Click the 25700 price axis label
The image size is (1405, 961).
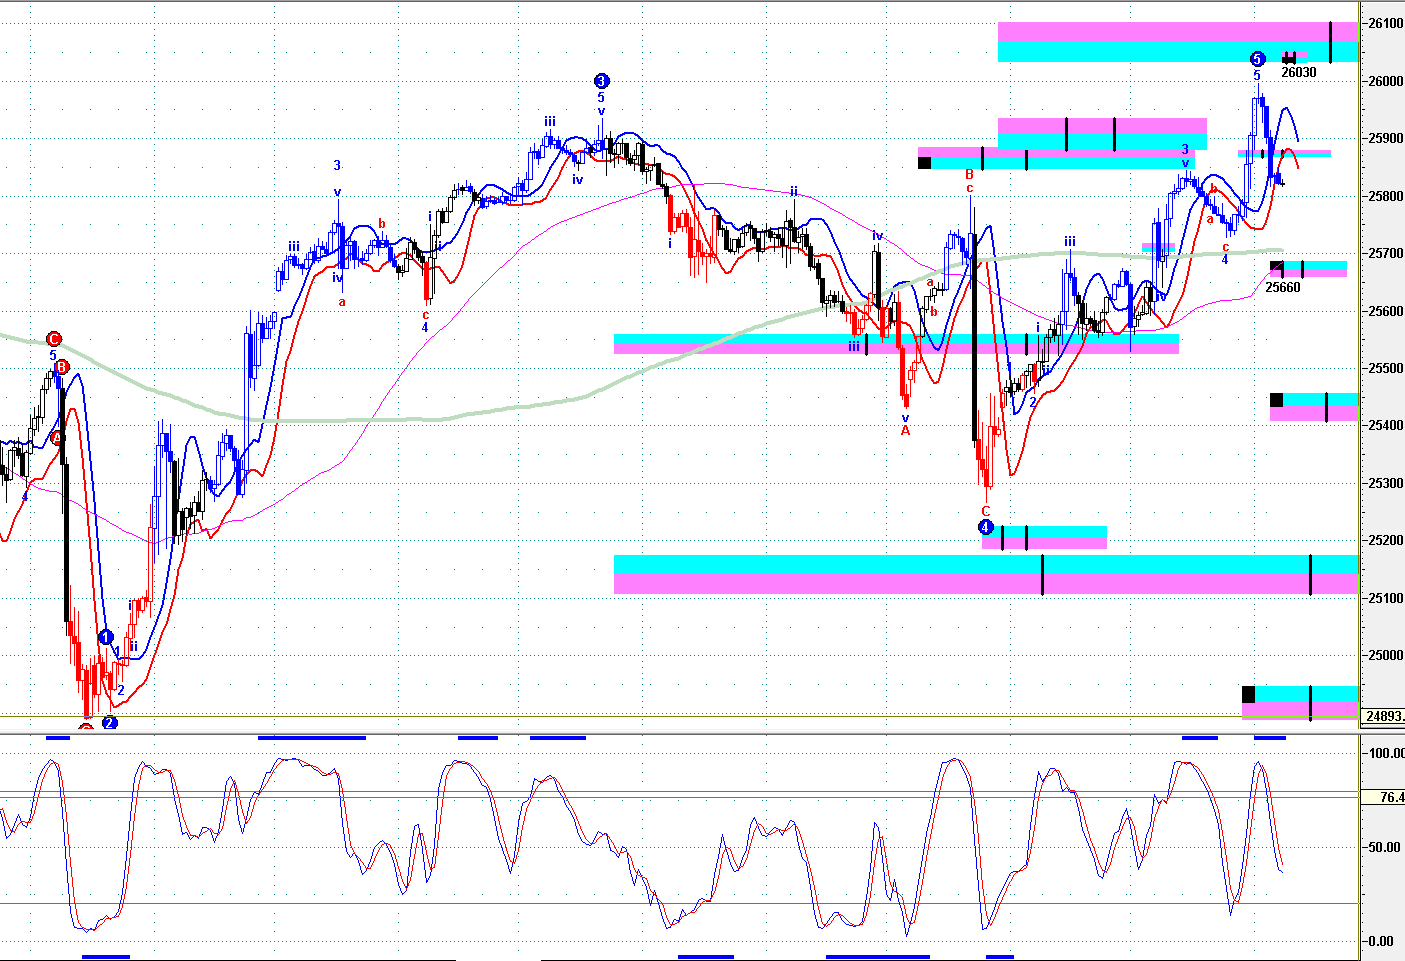[x=1385, y=253]
